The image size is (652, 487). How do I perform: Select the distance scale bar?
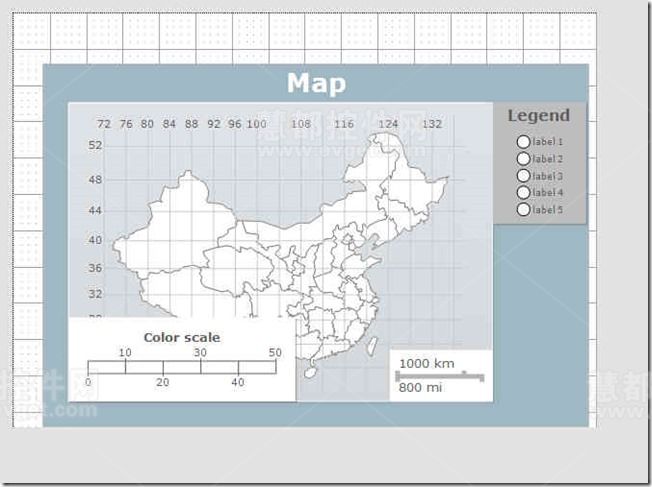(x=440, y=377)
